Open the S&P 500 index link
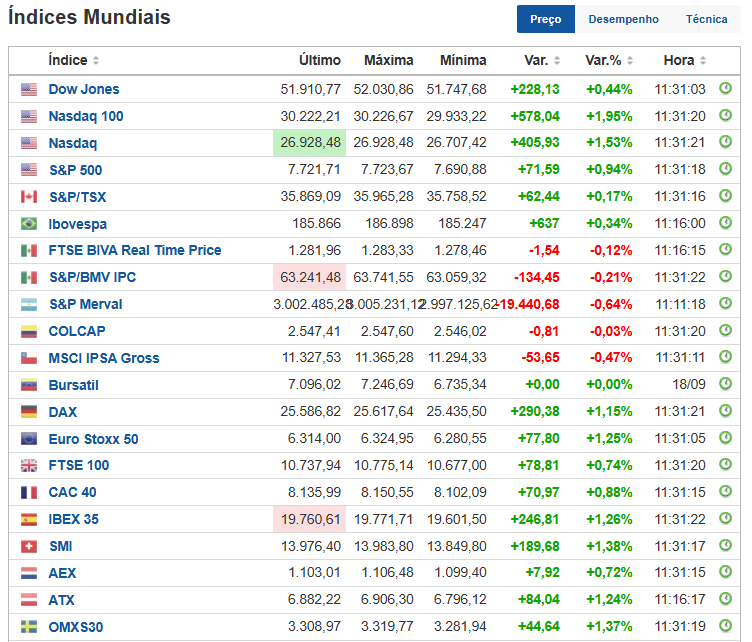Image resolution: width=752 pixels, height=642 pixels. coord(76,170)
